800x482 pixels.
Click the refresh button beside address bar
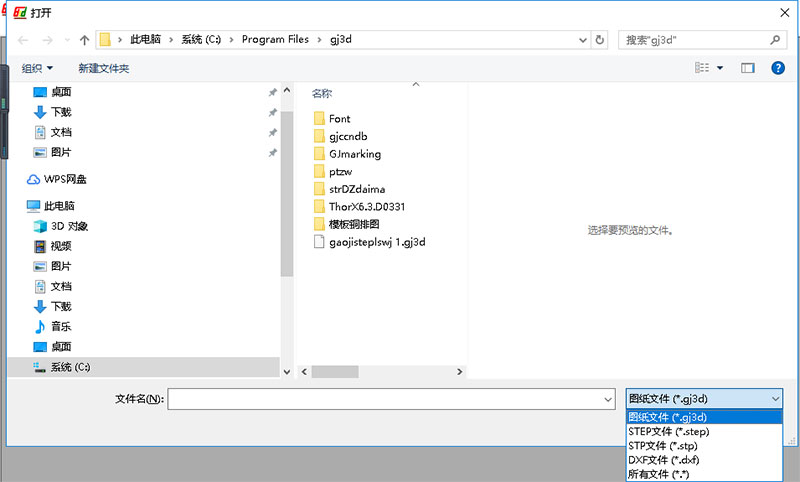pos(599,40)
